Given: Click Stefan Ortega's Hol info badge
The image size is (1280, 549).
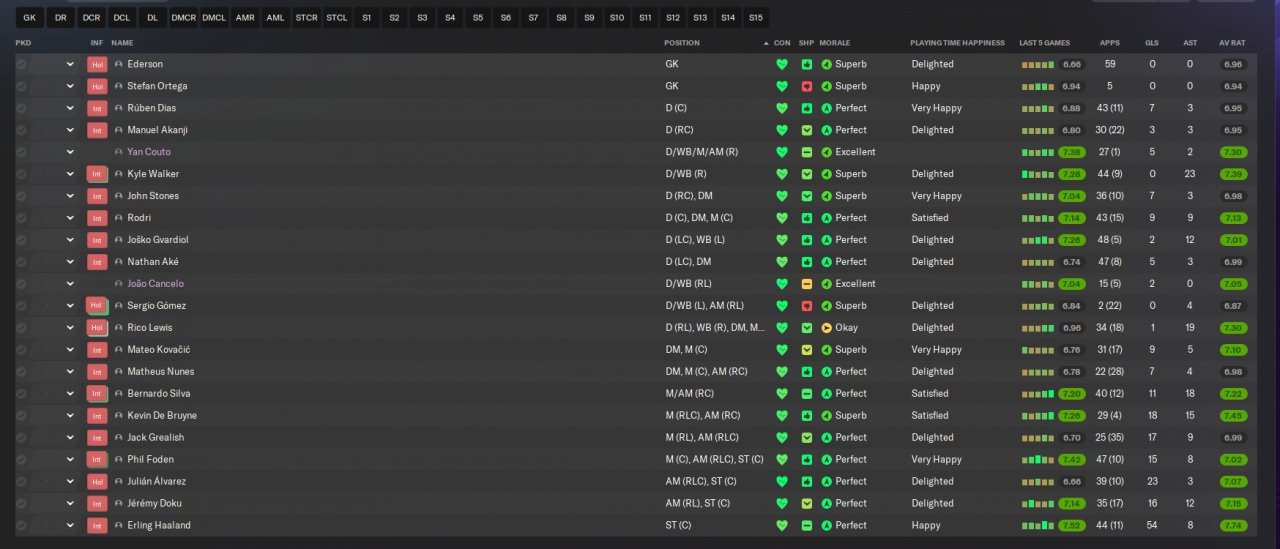Looking at the screenshot, I should pyautogui.click(x=97, y=86).
